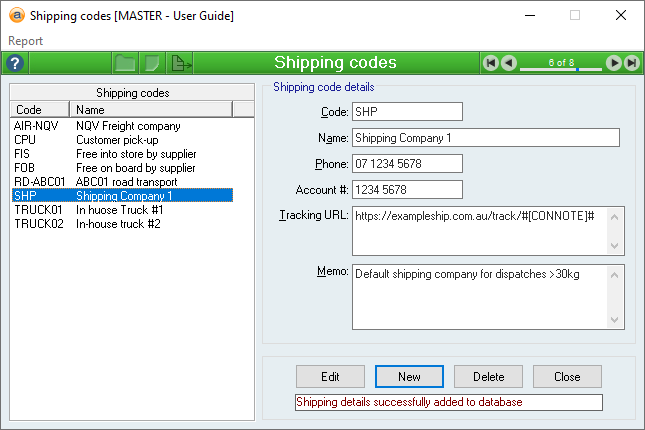Go to the previous shipping code record

pyautogui.click(x=509, y=63)
